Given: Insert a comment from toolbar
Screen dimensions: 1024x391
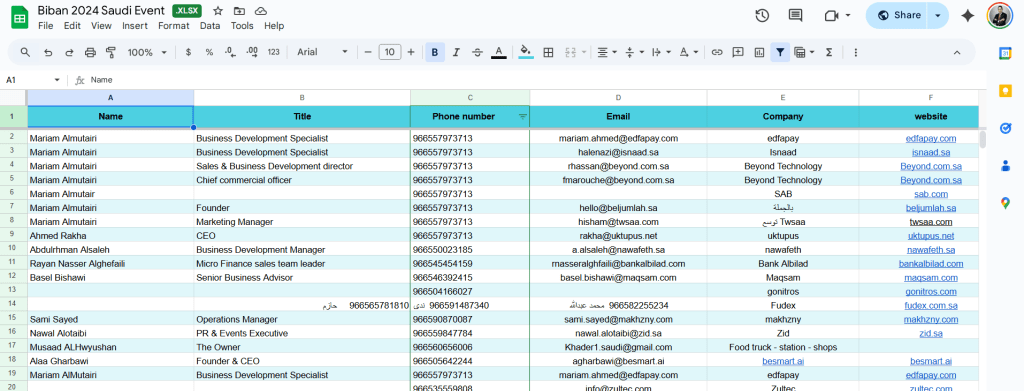Looking at the screenshot, I should click(x=738, y=52).
